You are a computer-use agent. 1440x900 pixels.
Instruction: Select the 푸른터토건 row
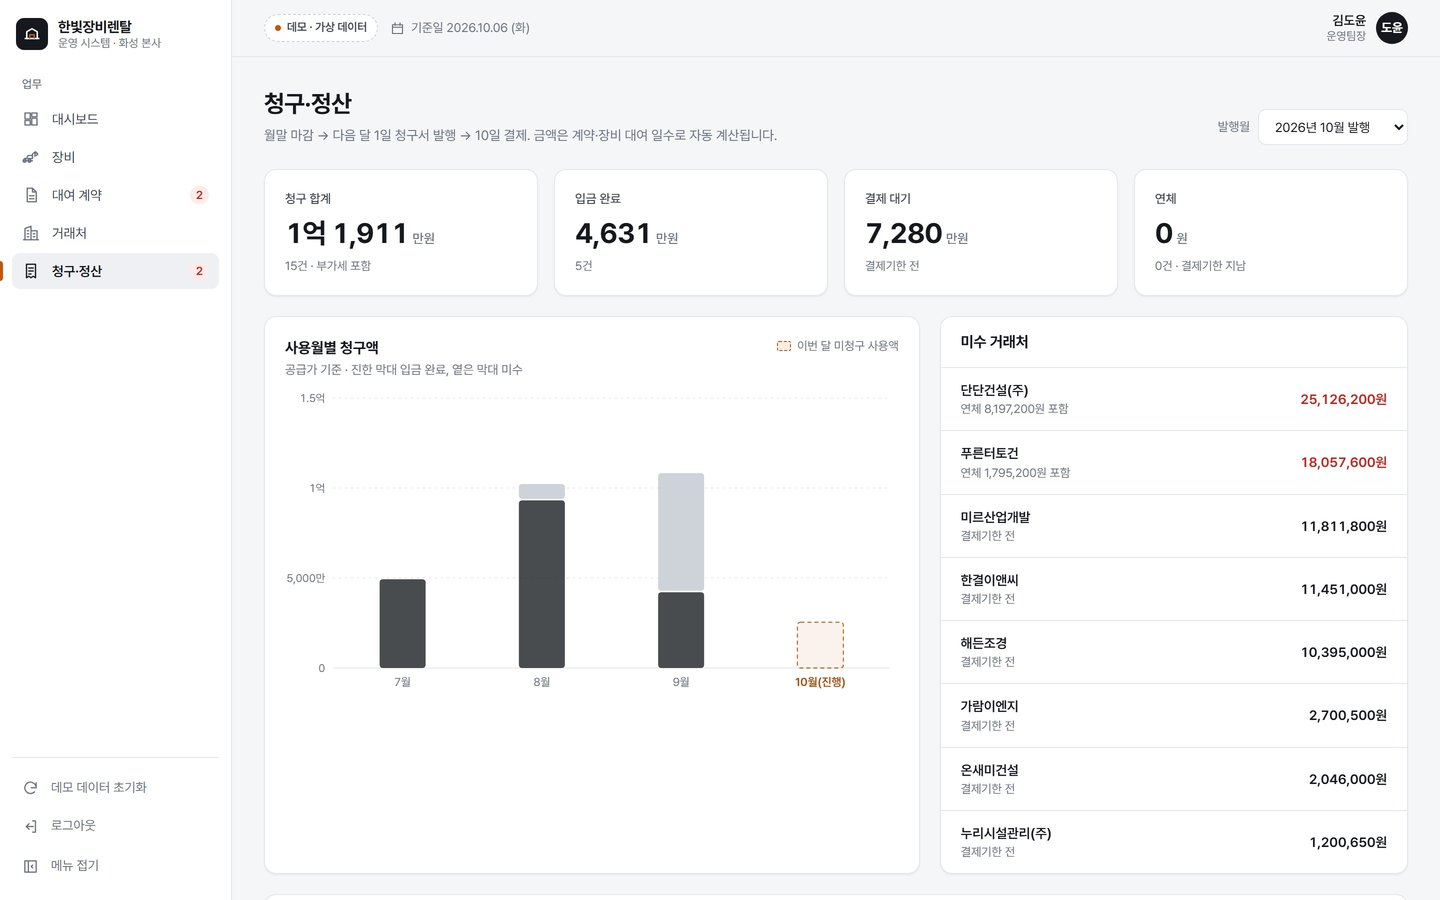click(x=1174, y=462)
